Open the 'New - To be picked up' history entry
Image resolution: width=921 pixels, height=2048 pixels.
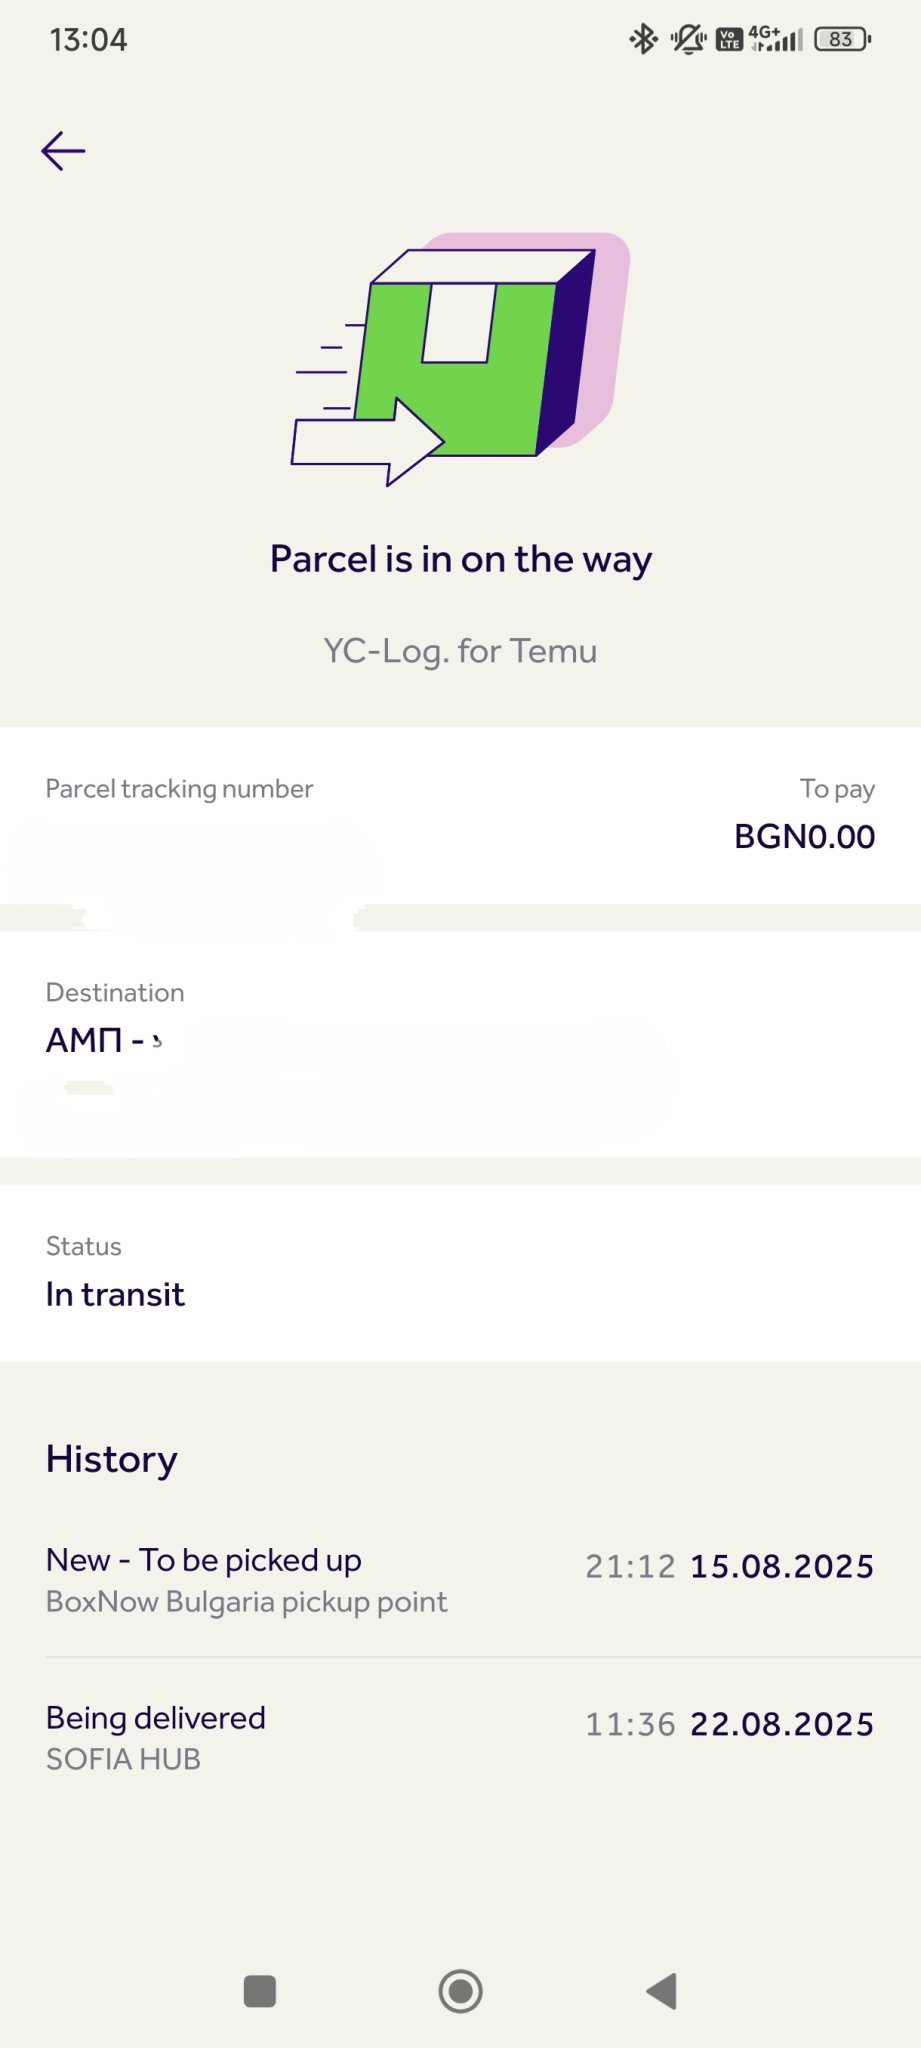click(x=460, y=1580)
